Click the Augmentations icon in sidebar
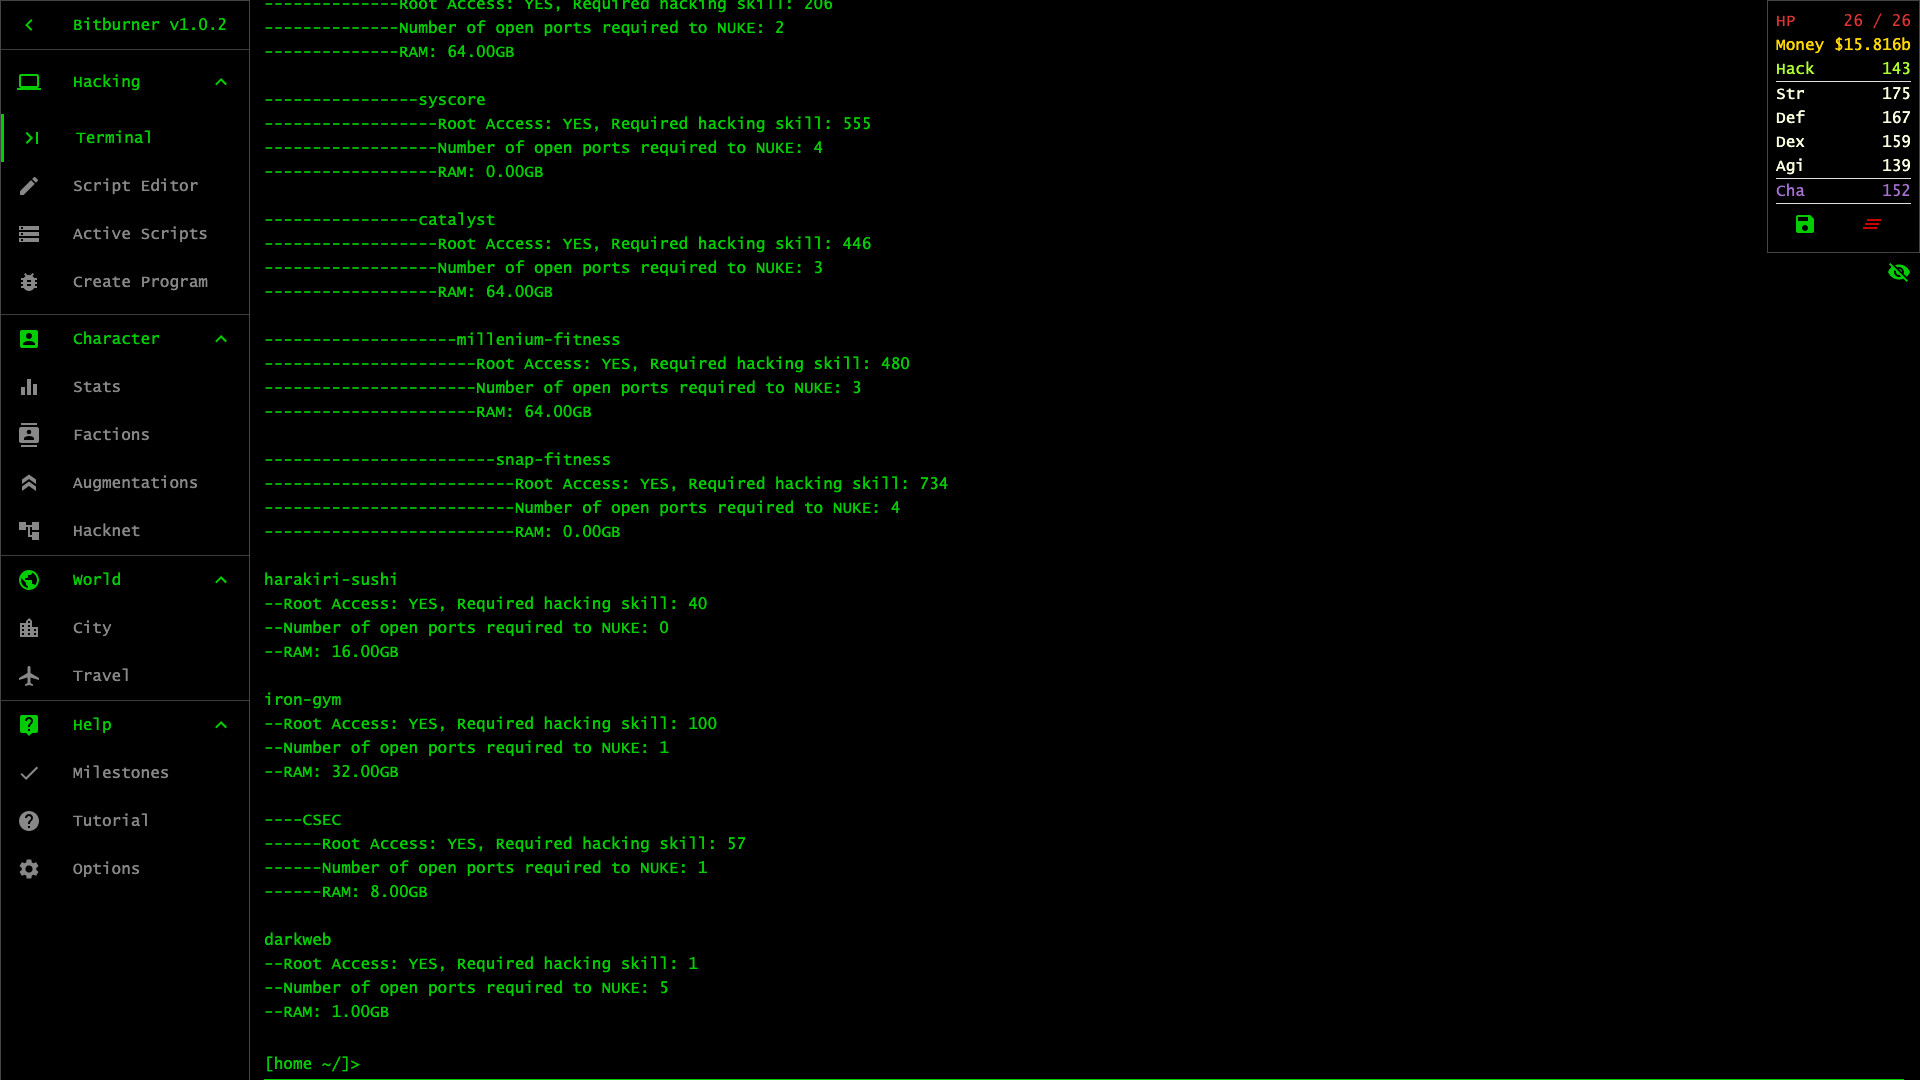Screen dimensions: 1920x1080 point(29,481)
